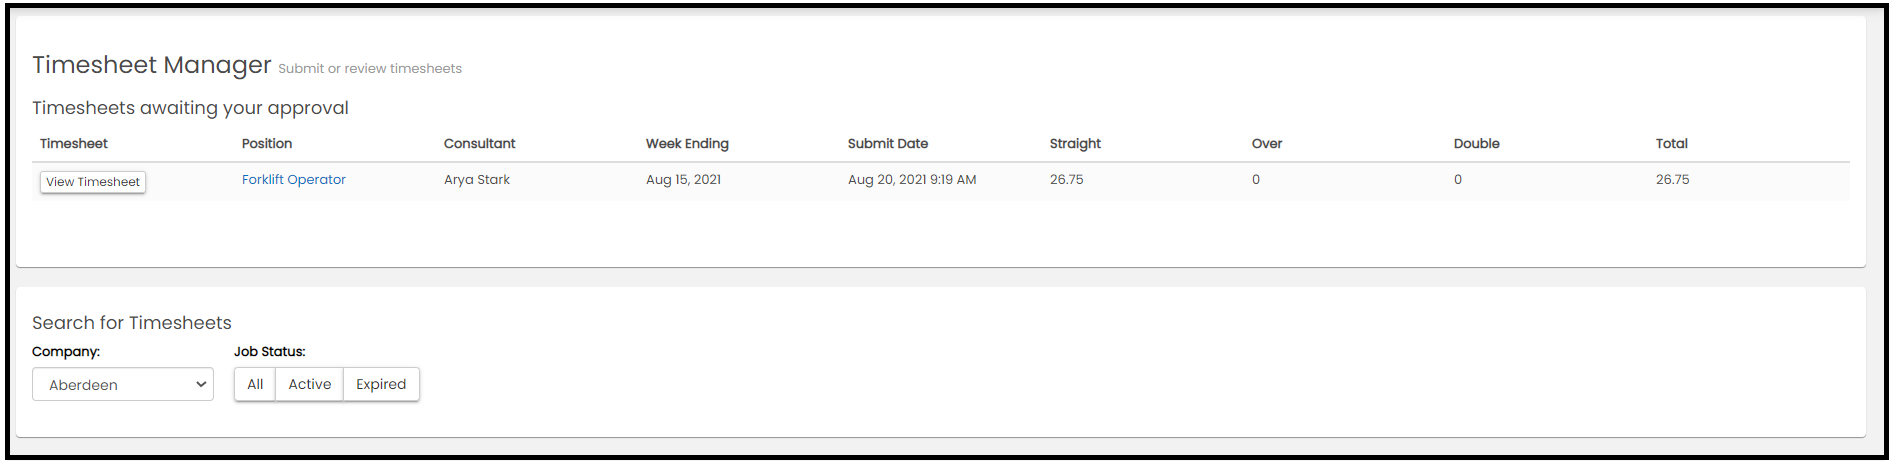
Task: Open the Forklift Operator position link
Action: point(294,180)
